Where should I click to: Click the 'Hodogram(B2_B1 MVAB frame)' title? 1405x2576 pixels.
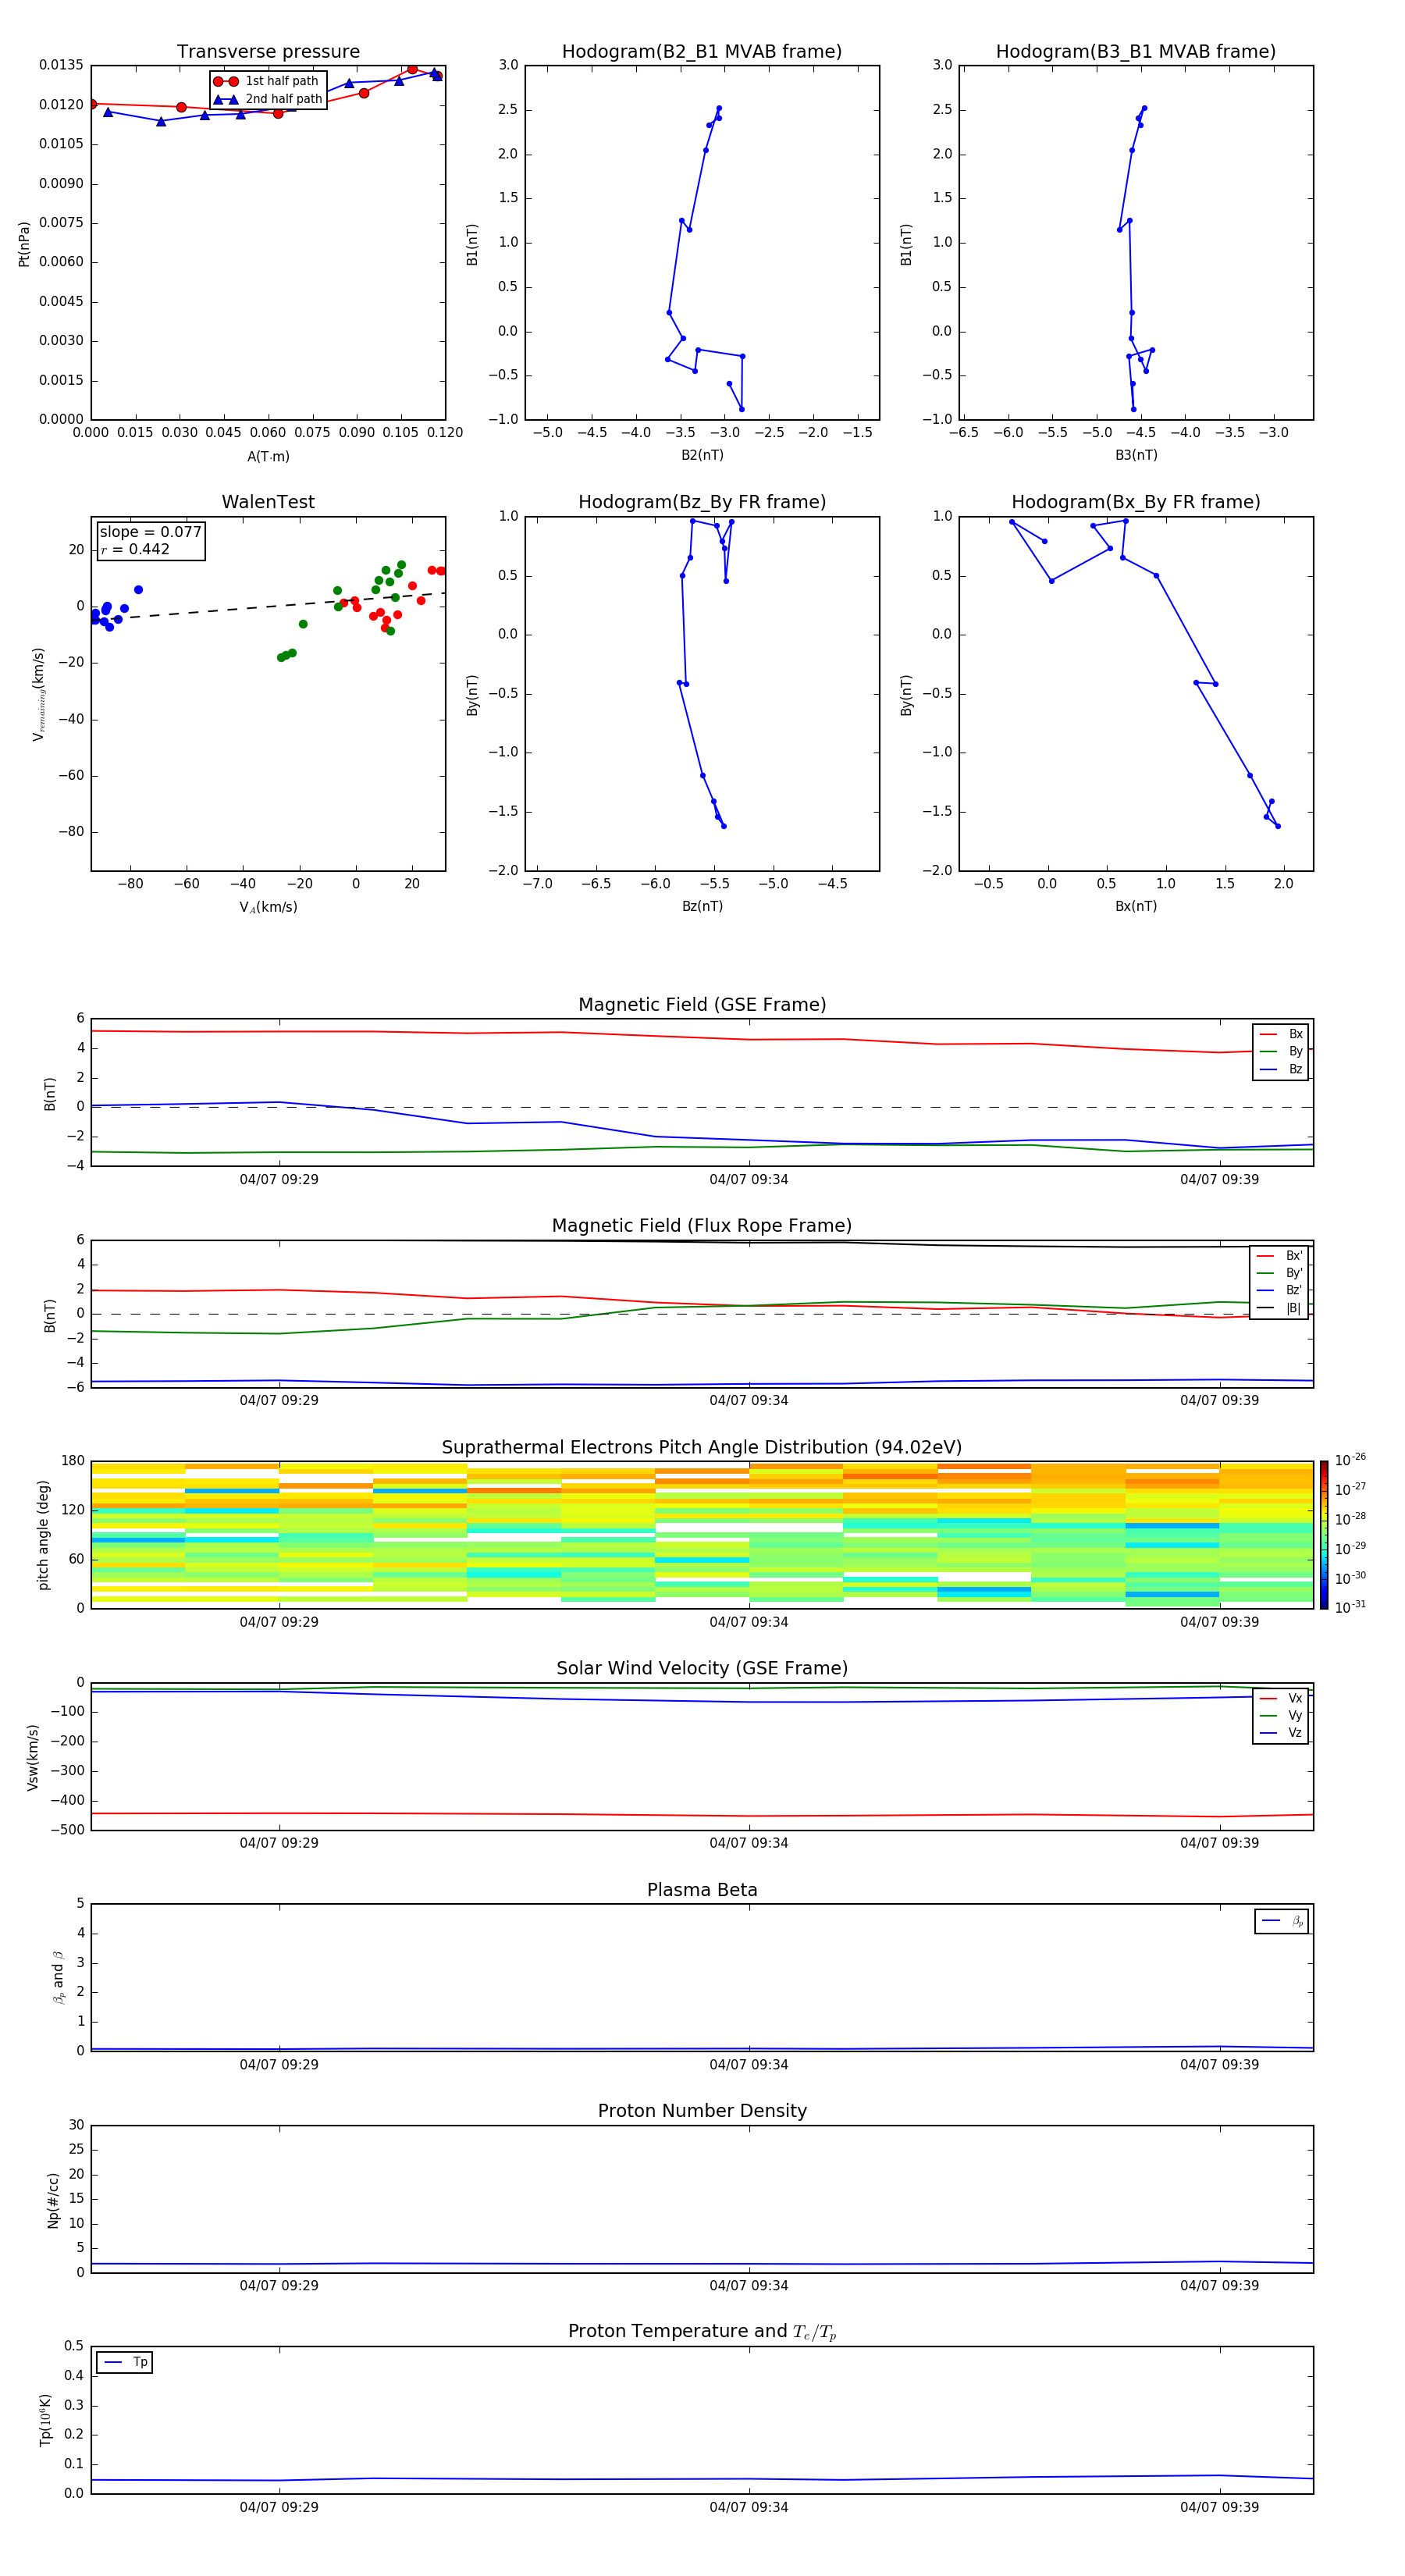(702, 52)
